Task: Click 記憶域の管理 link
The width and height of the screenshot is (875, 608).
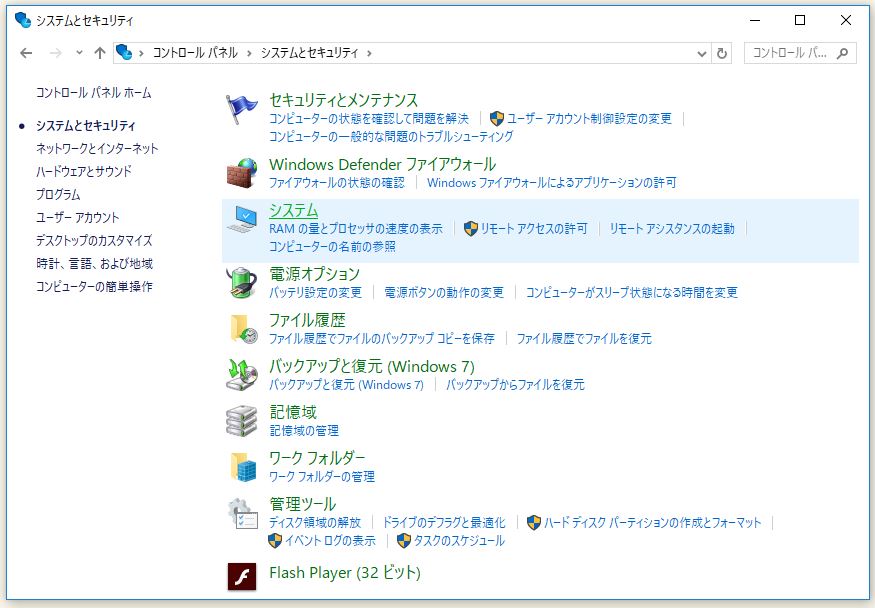Action: point(304,431)
